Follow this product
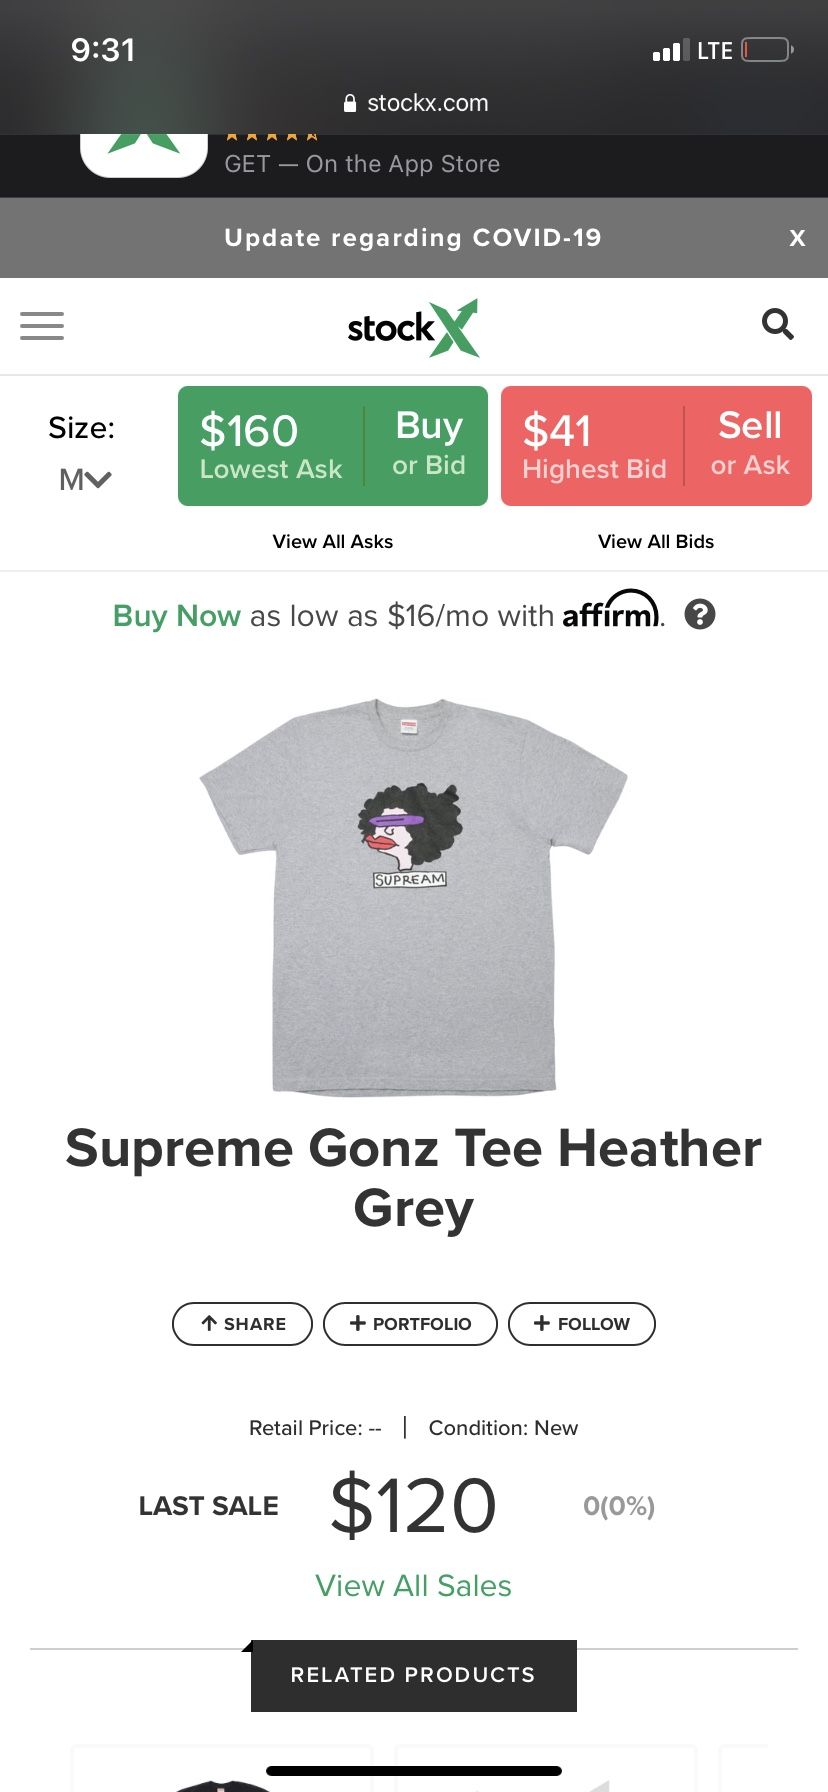The width and height of the screenshot is (828, 1792). tap(582, 1324)
